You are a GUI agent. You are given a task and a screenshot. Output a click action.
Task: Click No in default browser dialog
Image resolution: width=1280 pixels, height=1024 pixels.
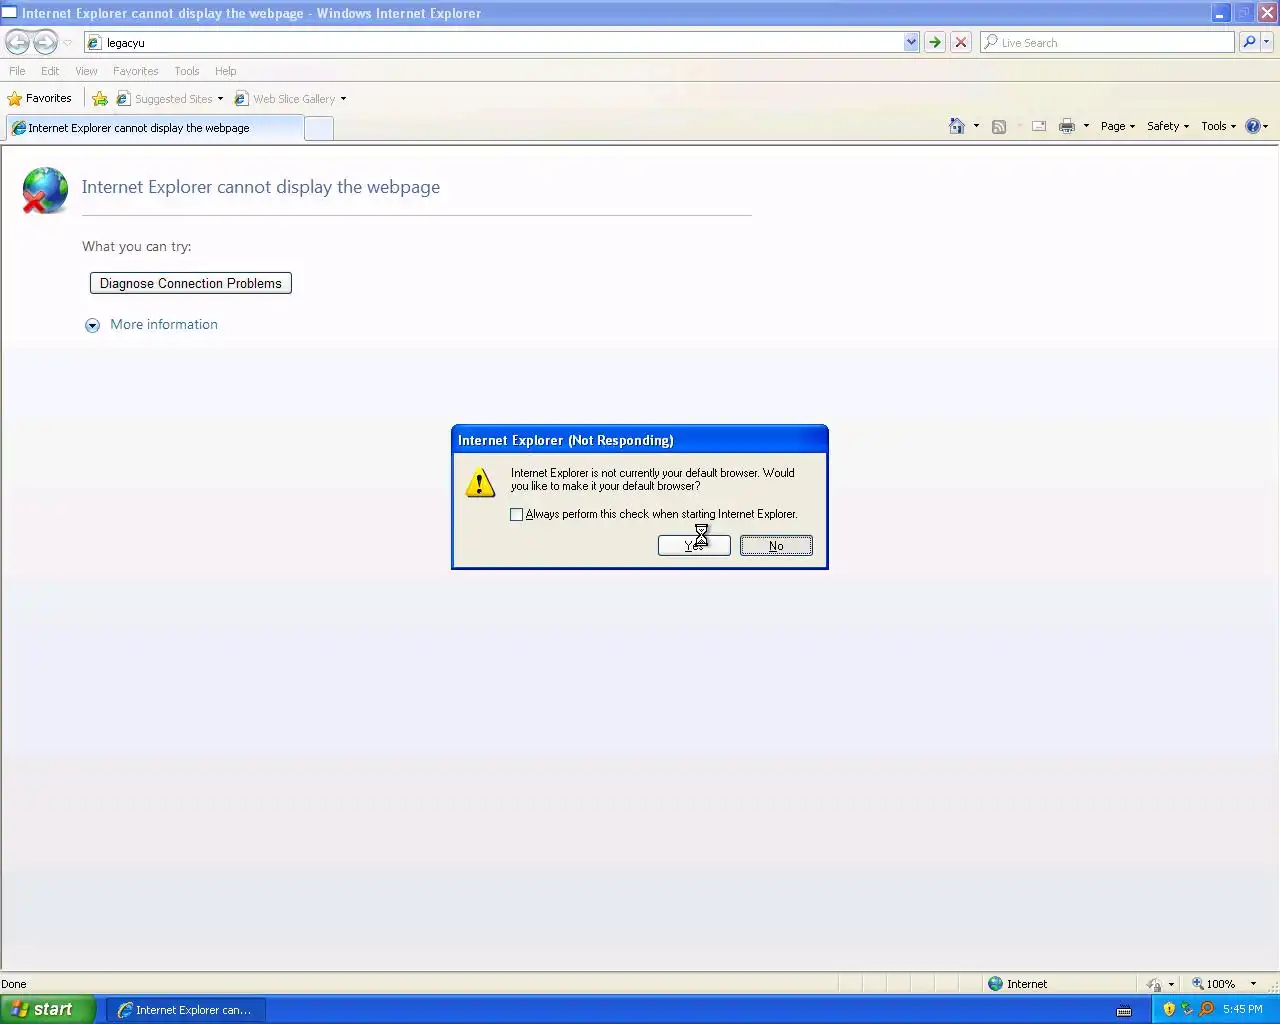pyautogui.click(x=776, y=545)
